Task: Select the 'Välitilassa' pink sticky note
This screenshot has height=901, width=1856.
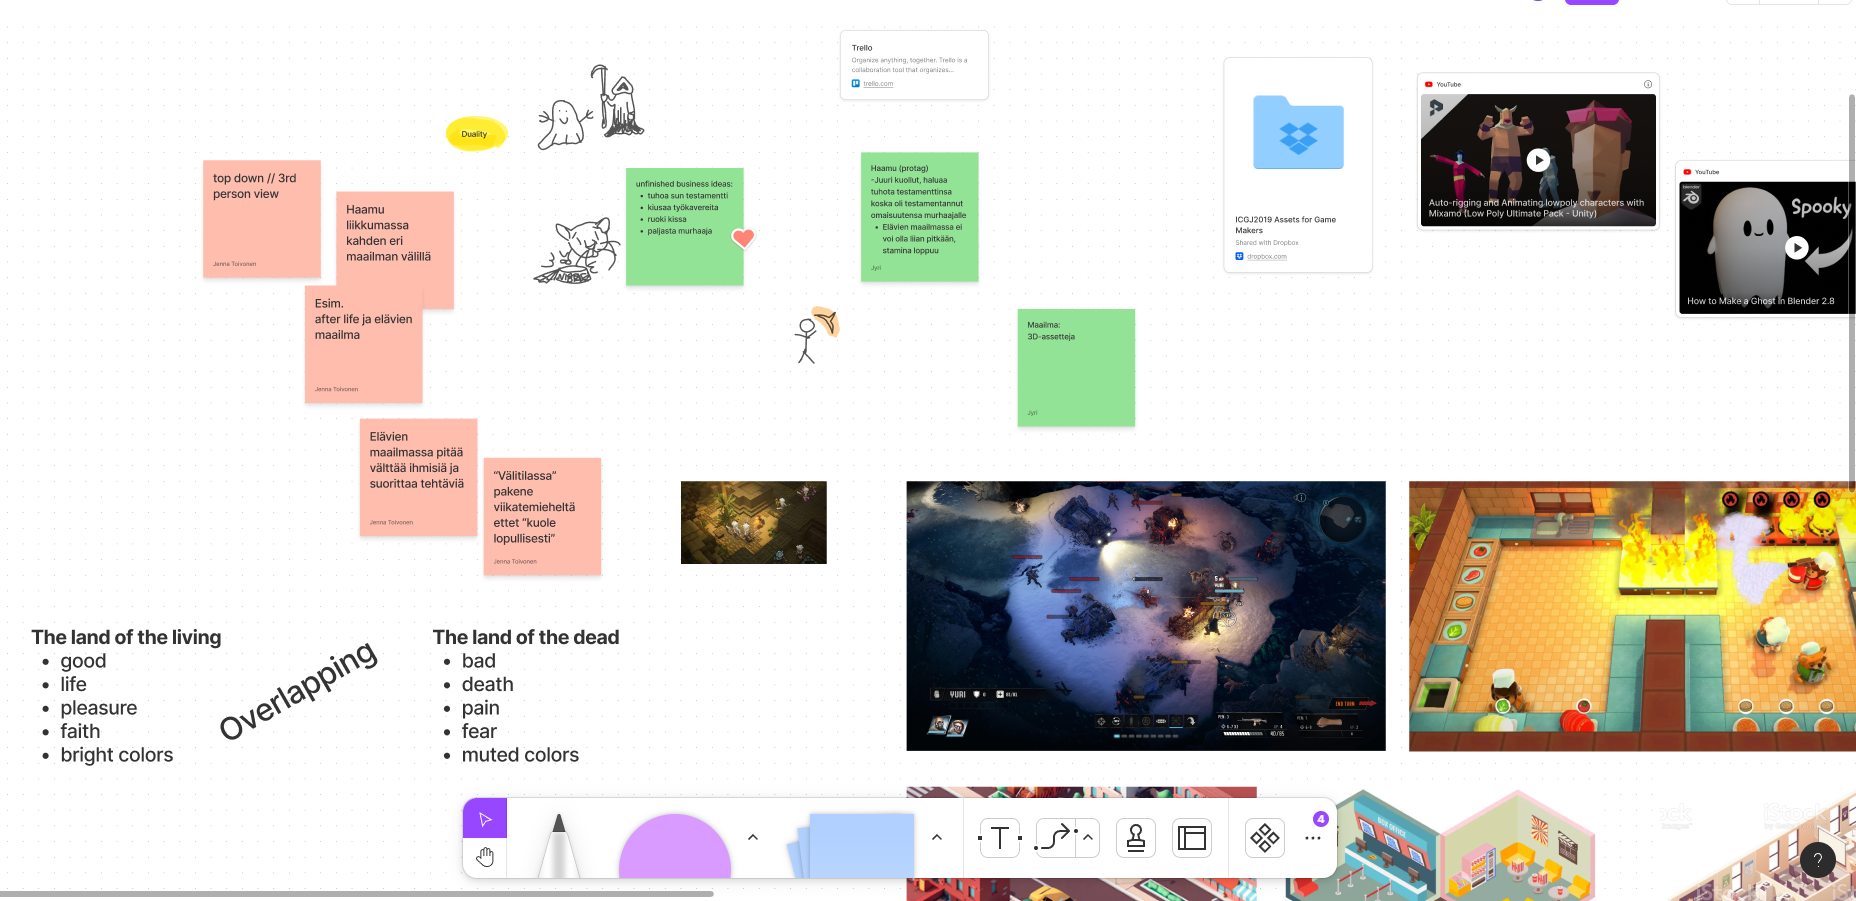Action: (x=542, y=517)
